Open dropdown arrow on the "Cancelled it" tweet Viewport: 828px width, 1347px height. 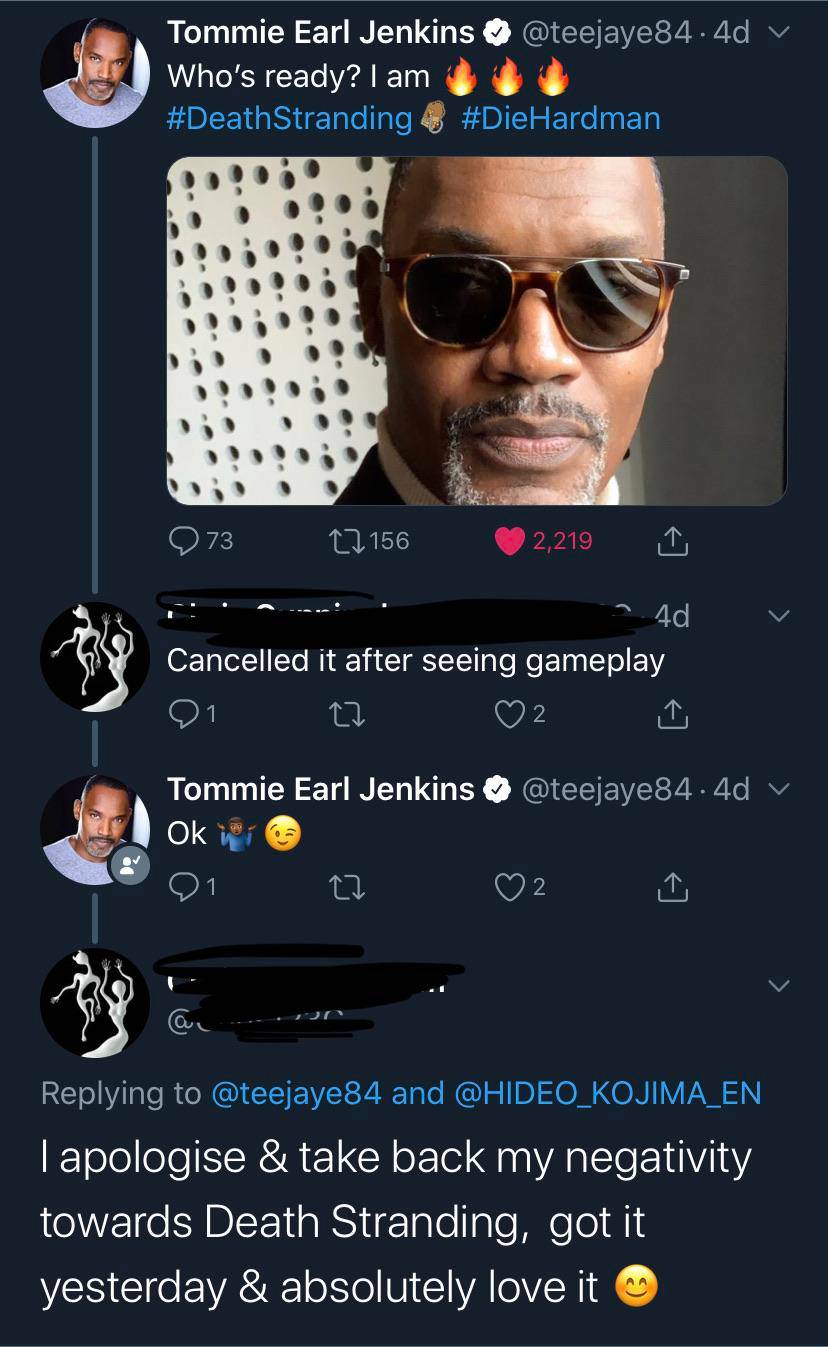(778, 615)
